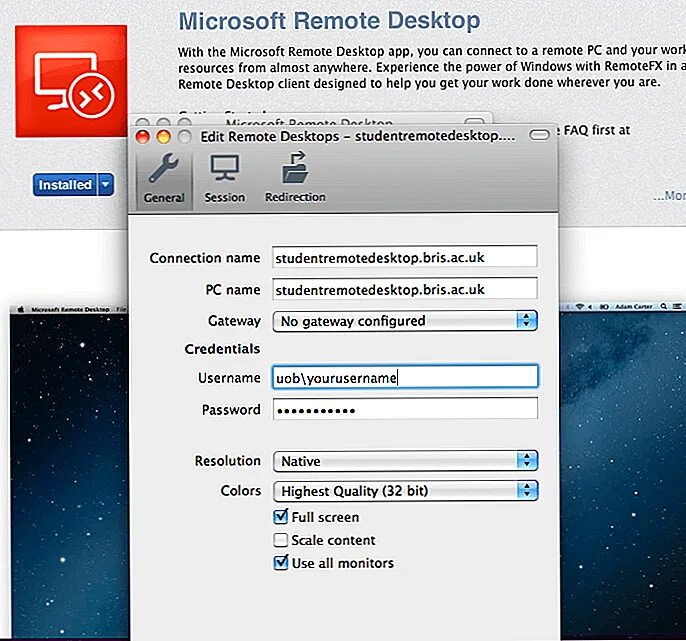This screenshot has height=641, width=686.
Task: Click the Wi-Fi icon in the menu bar
Action: point(580,307)
